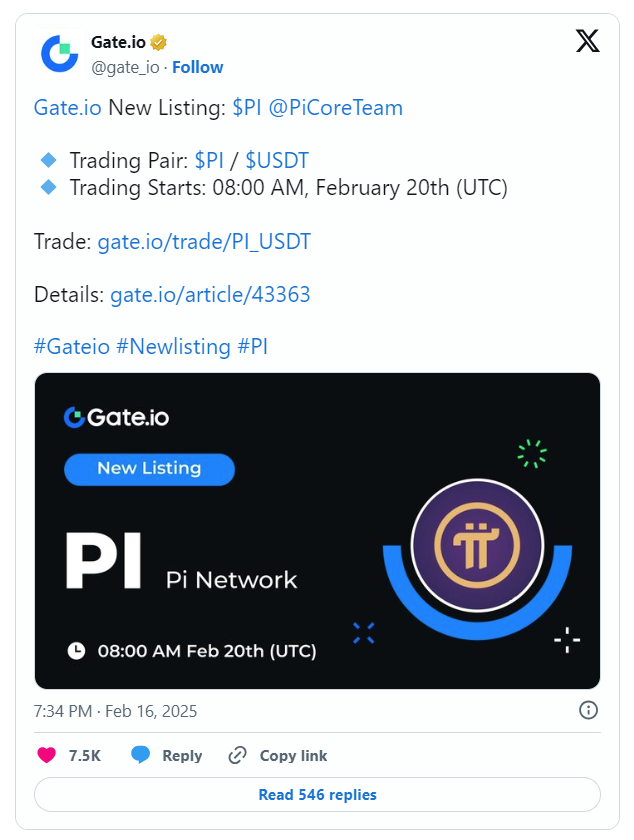Screen dimensions: 634x840
Task: Open the info circle icon near the timestamp
Action: click(589, 710)
